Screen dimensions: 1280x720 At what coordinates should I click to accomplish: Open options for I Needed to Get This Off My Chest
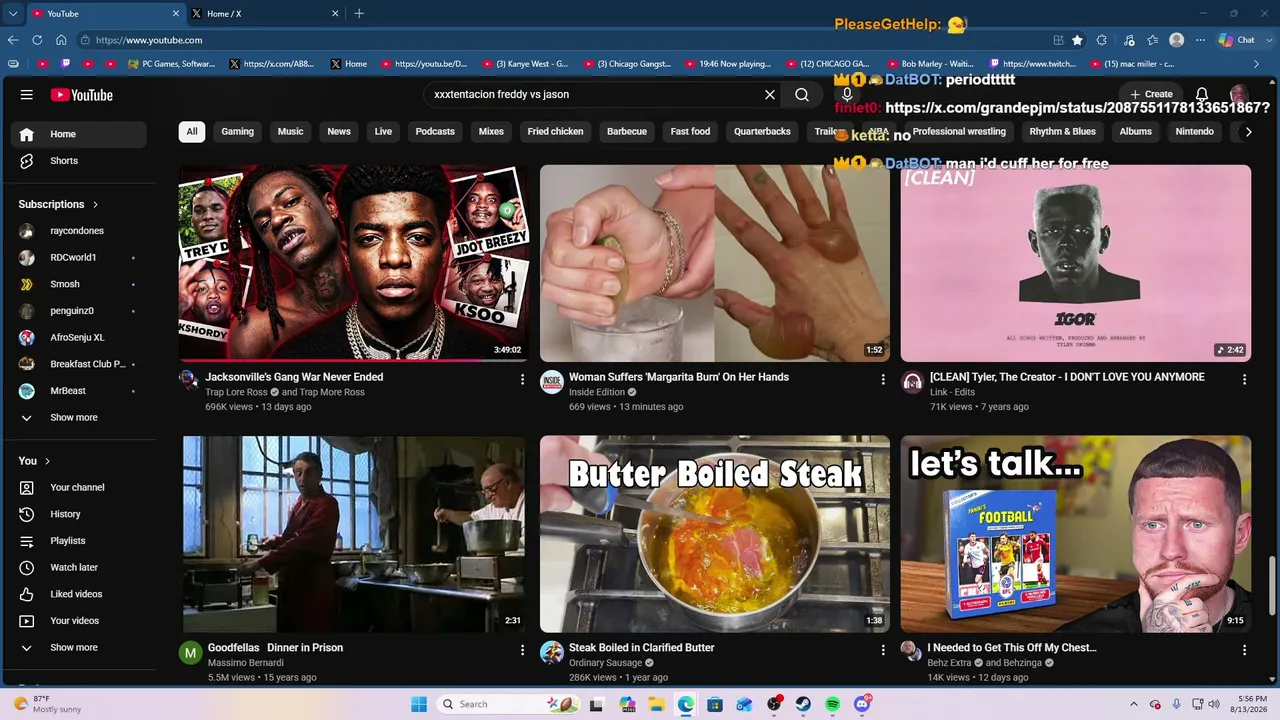point(1244,650)
